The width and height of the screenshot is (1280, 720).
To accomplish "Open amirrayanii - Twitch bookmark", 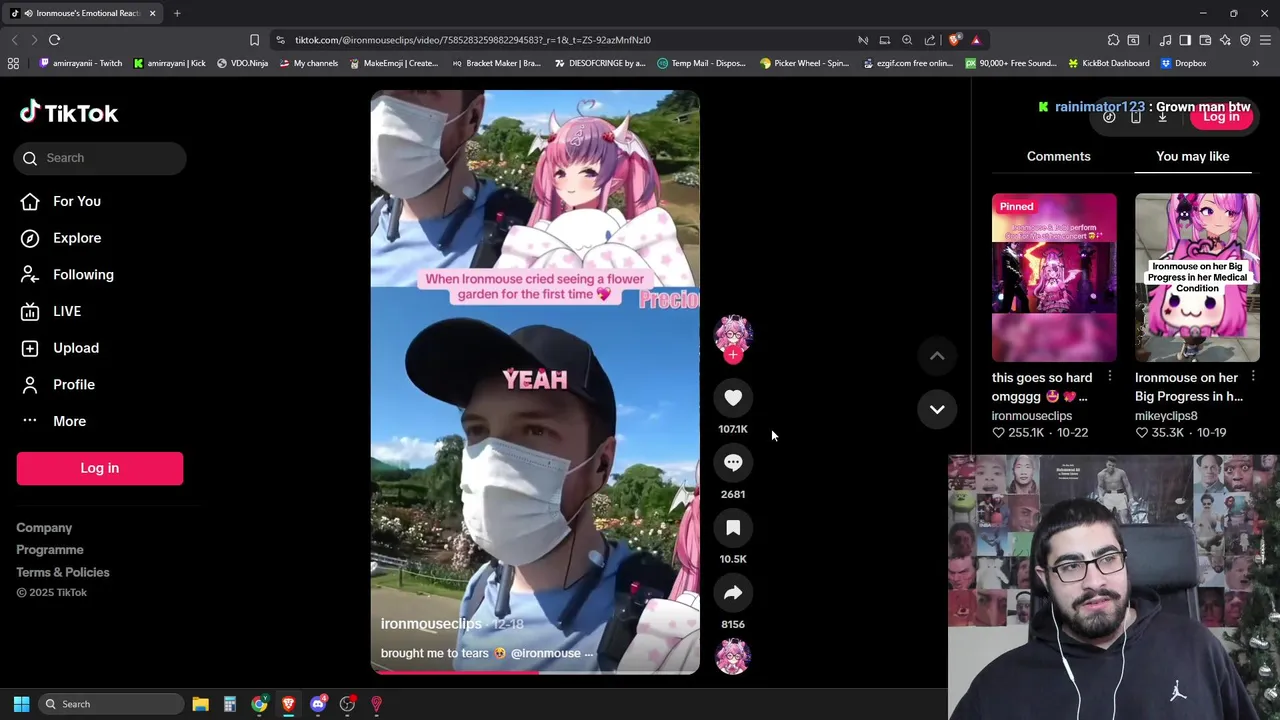I will click(x=81, y=63).
